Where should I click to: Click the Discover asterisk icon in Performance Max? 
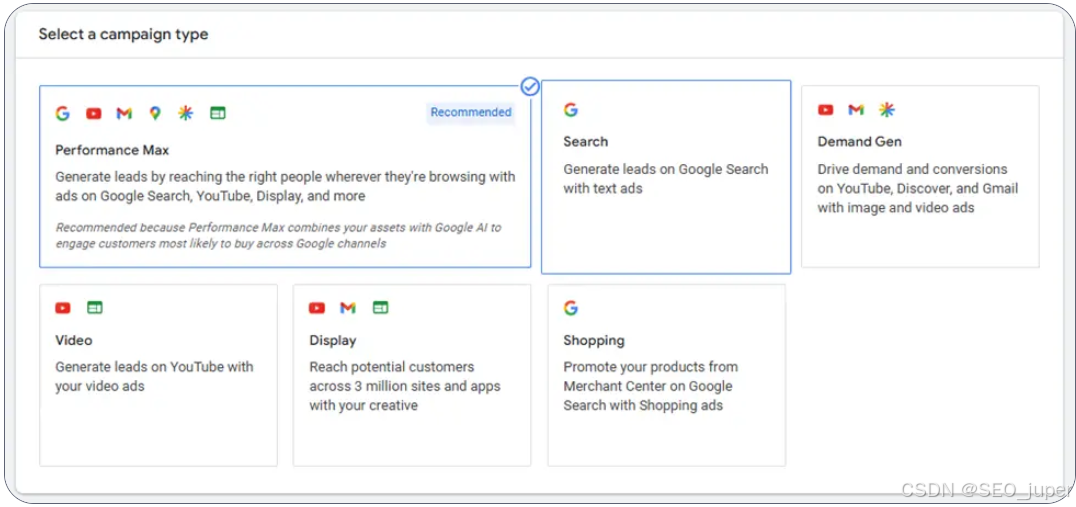click(185, 113)
